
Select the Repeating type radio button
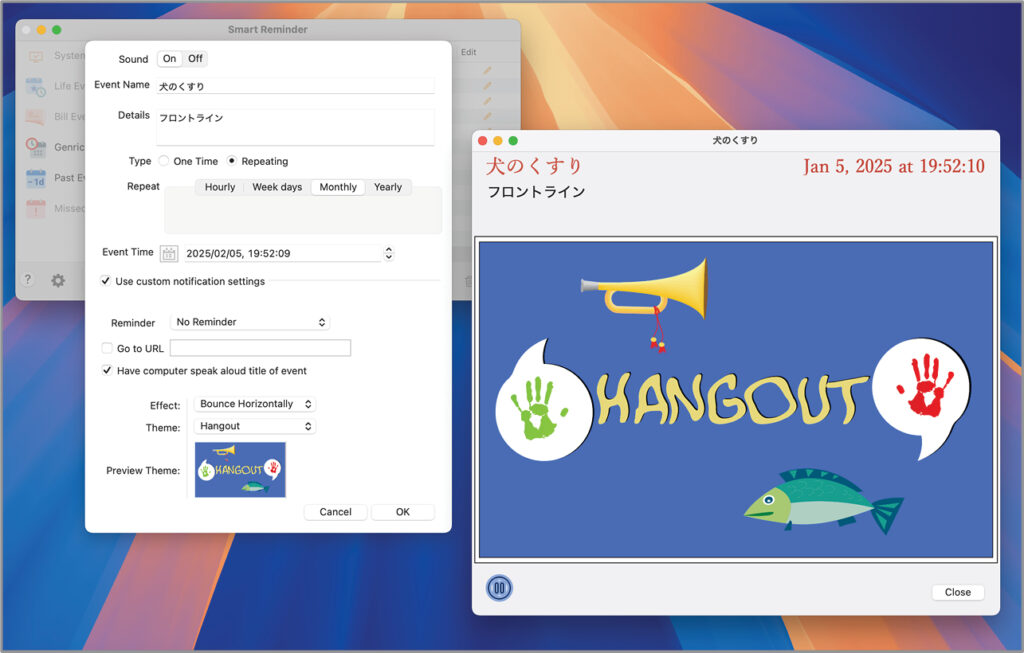[x=231, y=161]
